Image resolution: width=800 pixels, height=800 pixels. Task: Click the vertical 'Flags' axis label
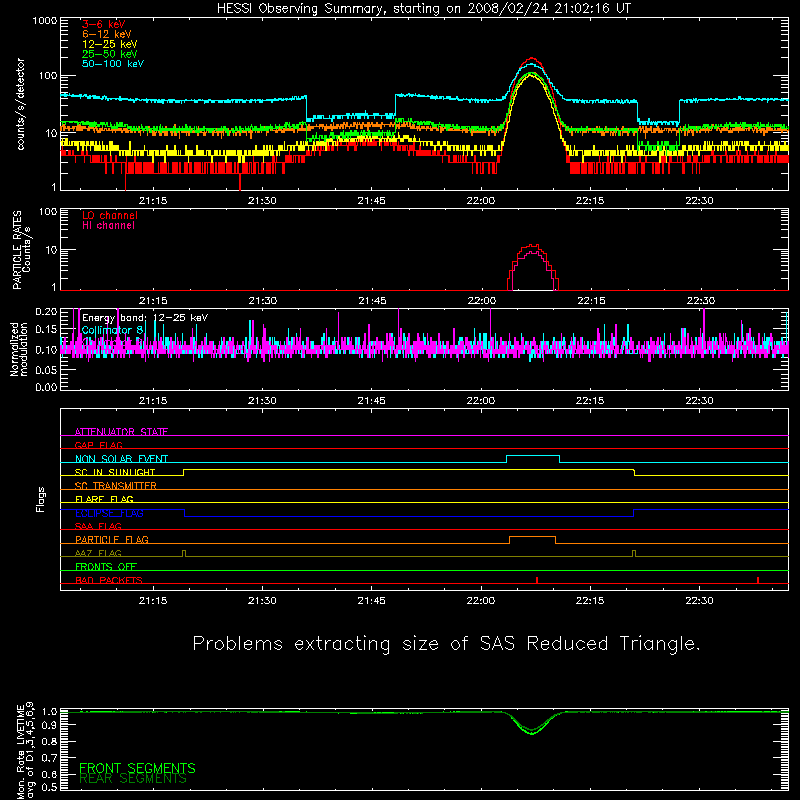[x=41, y=499]
